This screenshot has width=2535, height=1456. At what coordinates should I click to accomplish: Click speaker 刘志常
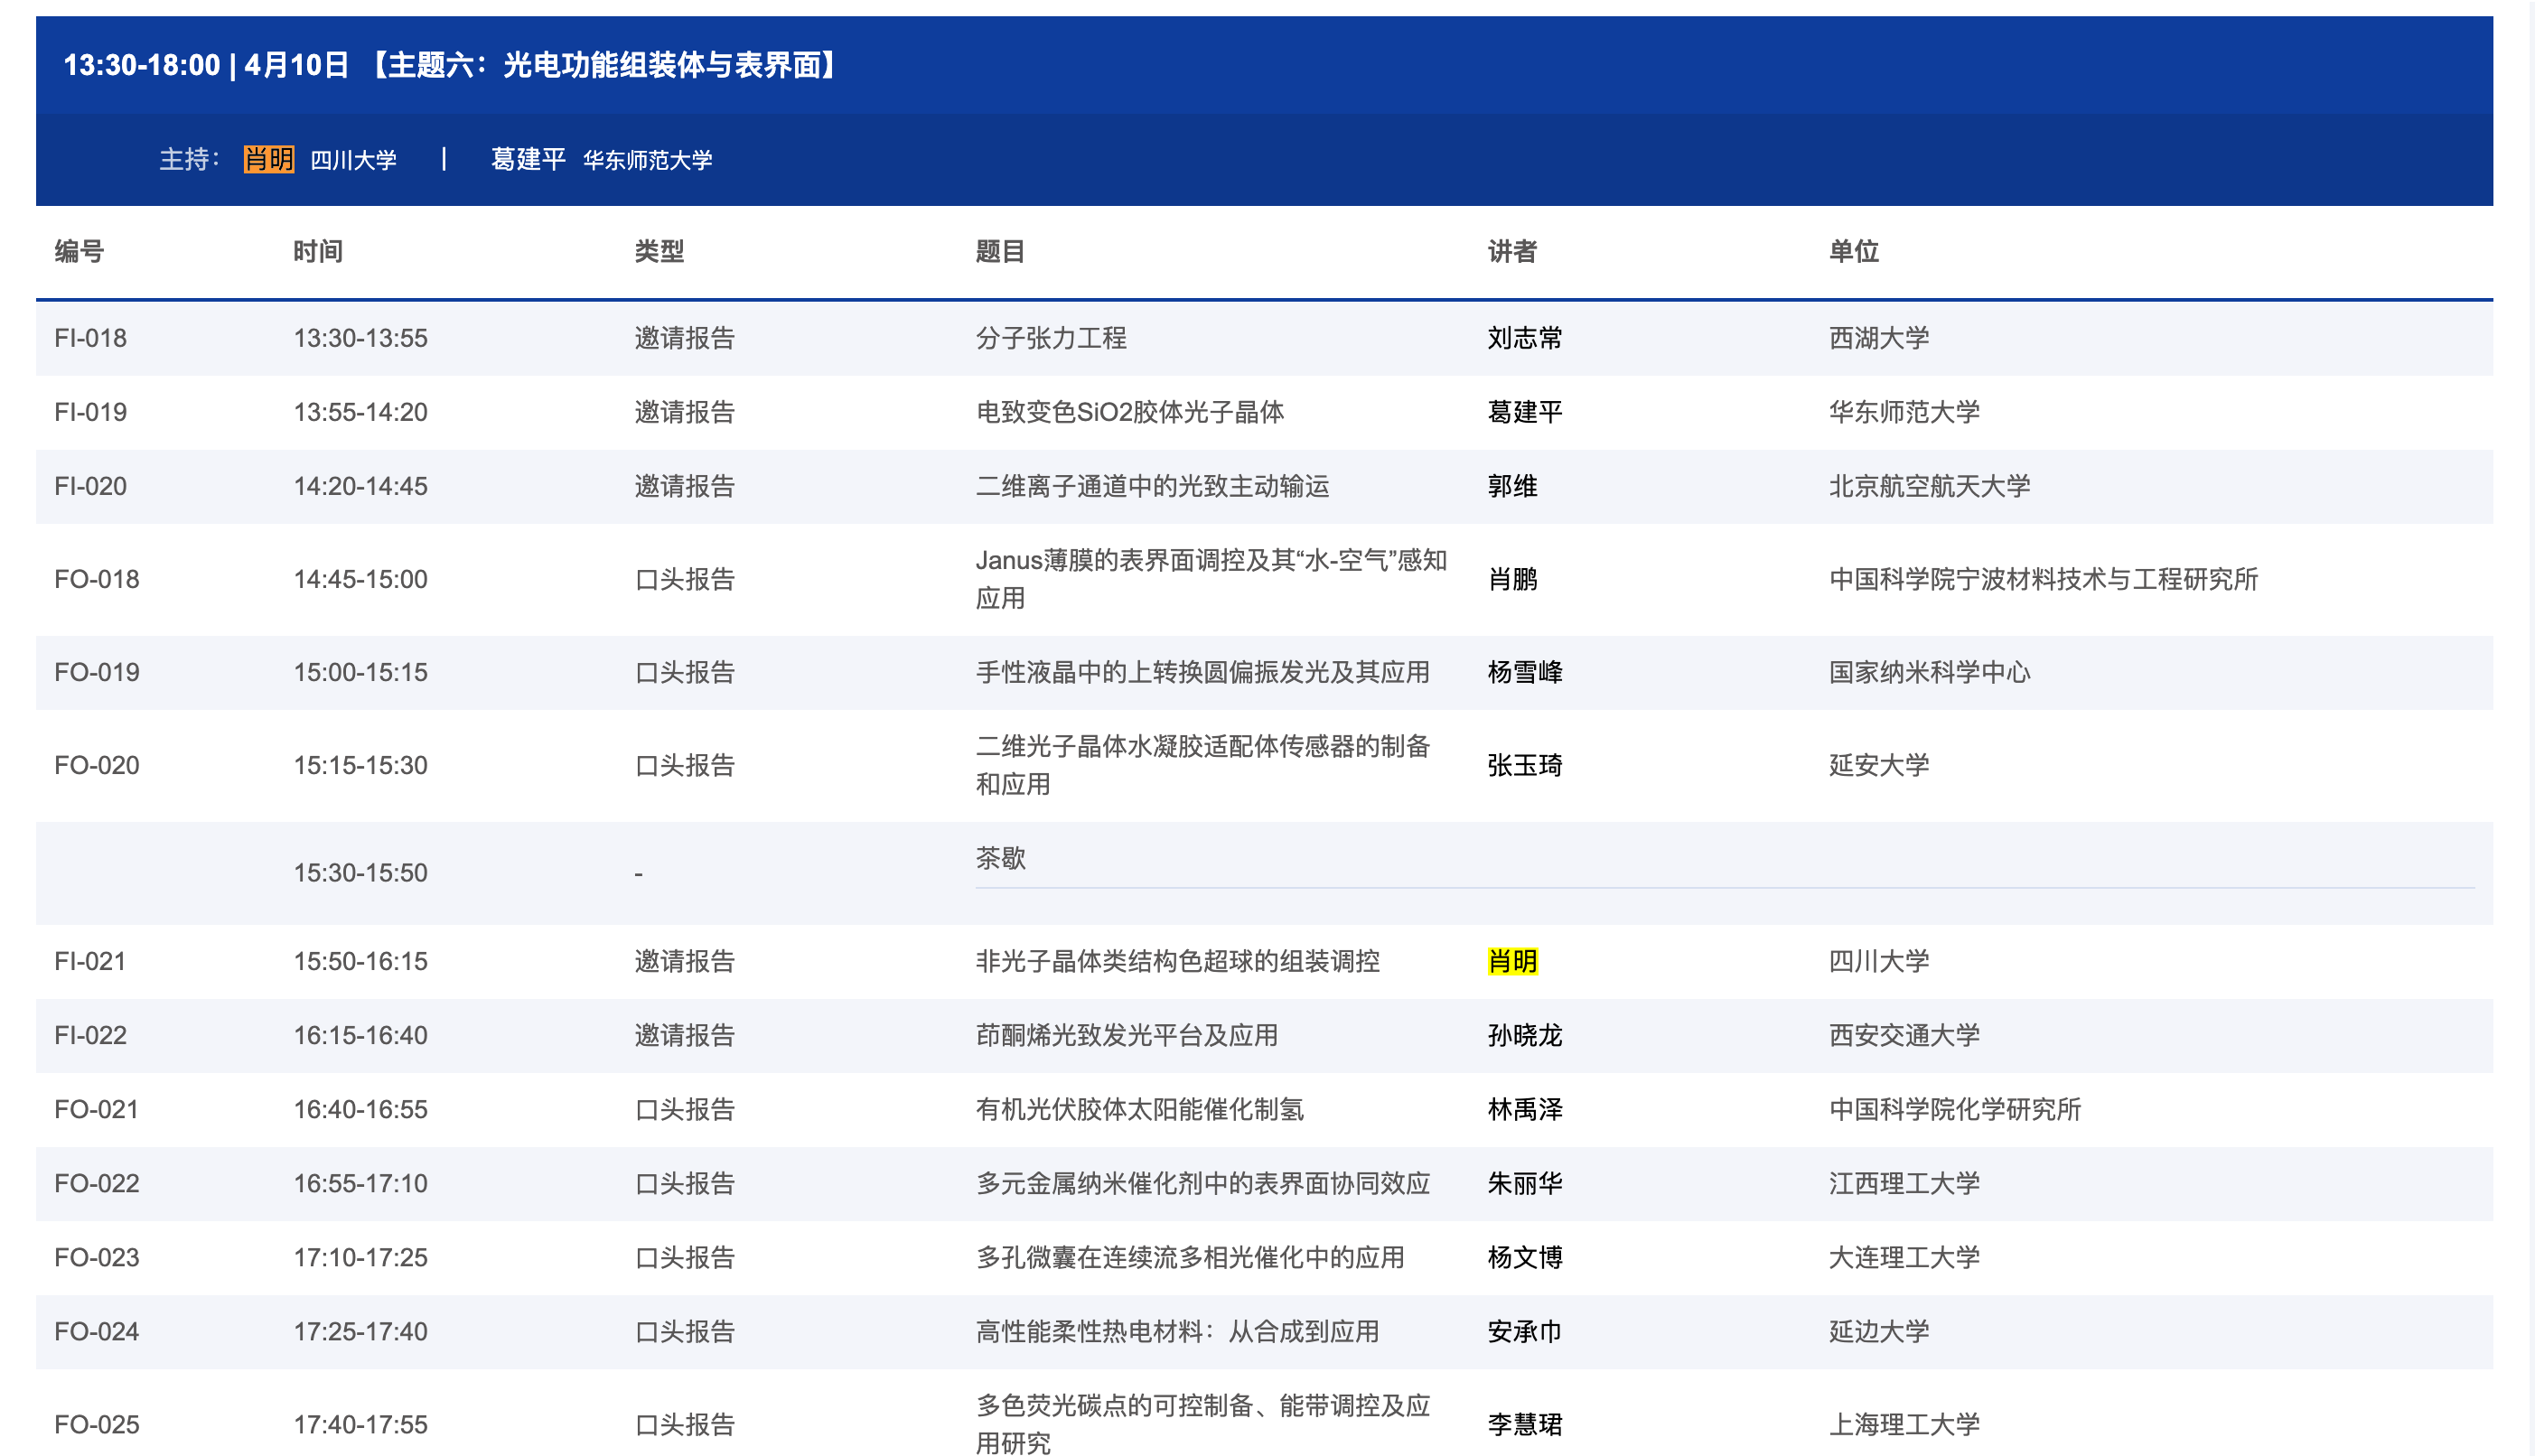[x=1524, y=338]
